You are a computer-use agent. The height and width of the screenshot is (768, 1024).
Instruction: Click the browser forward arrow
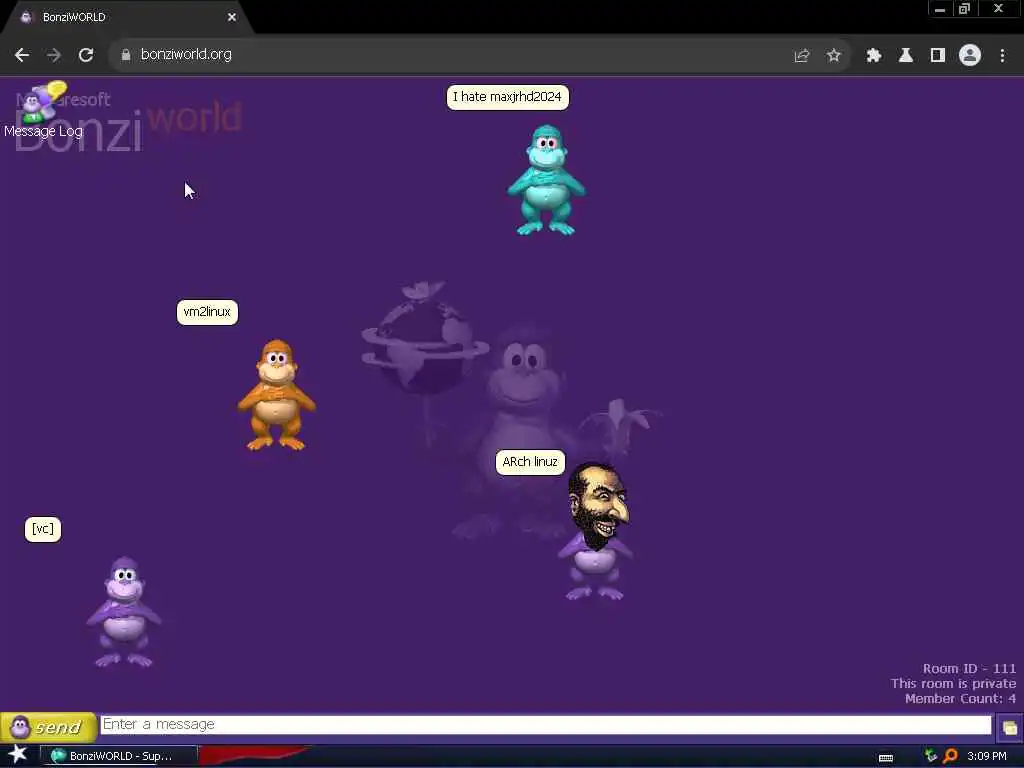pos(54,55)
